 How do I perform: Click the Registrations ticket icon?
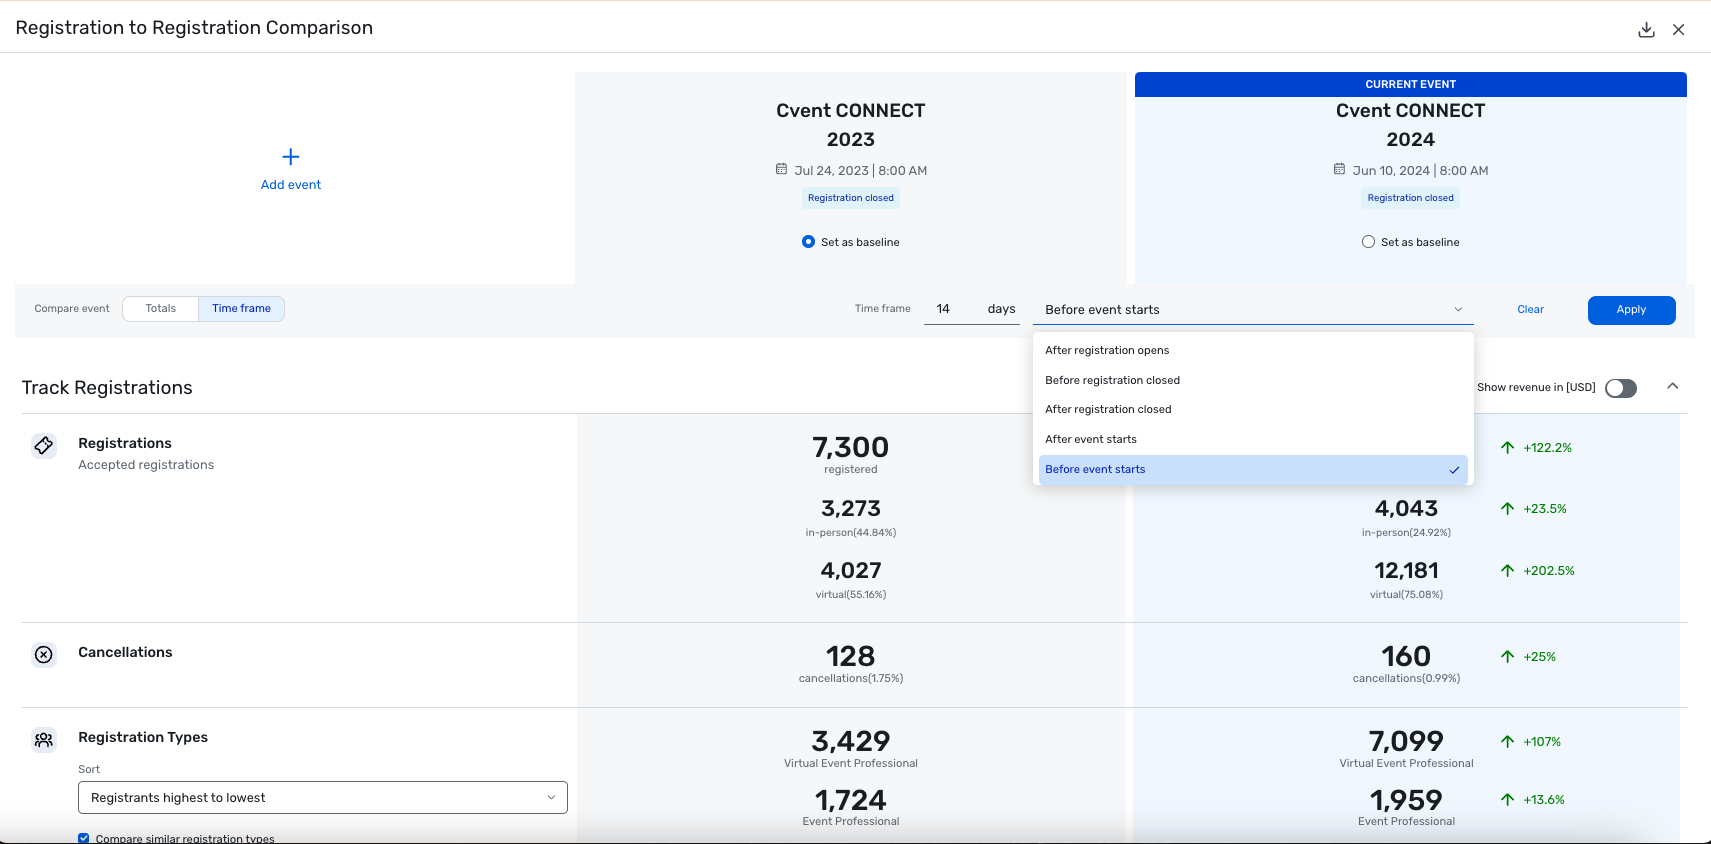coord(44,446)
